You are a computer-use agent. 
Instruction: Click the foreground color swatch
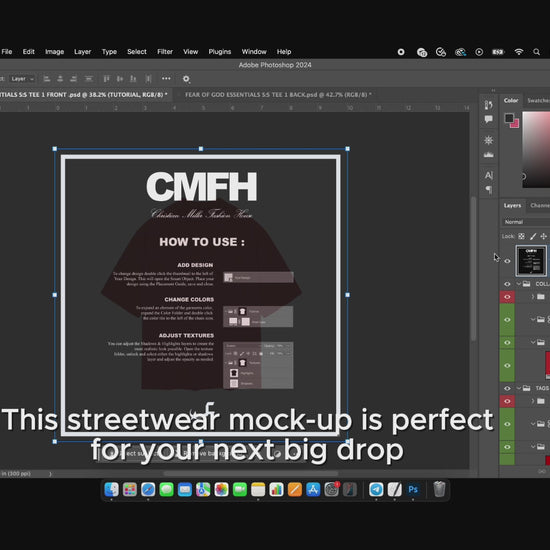[509, 118]
